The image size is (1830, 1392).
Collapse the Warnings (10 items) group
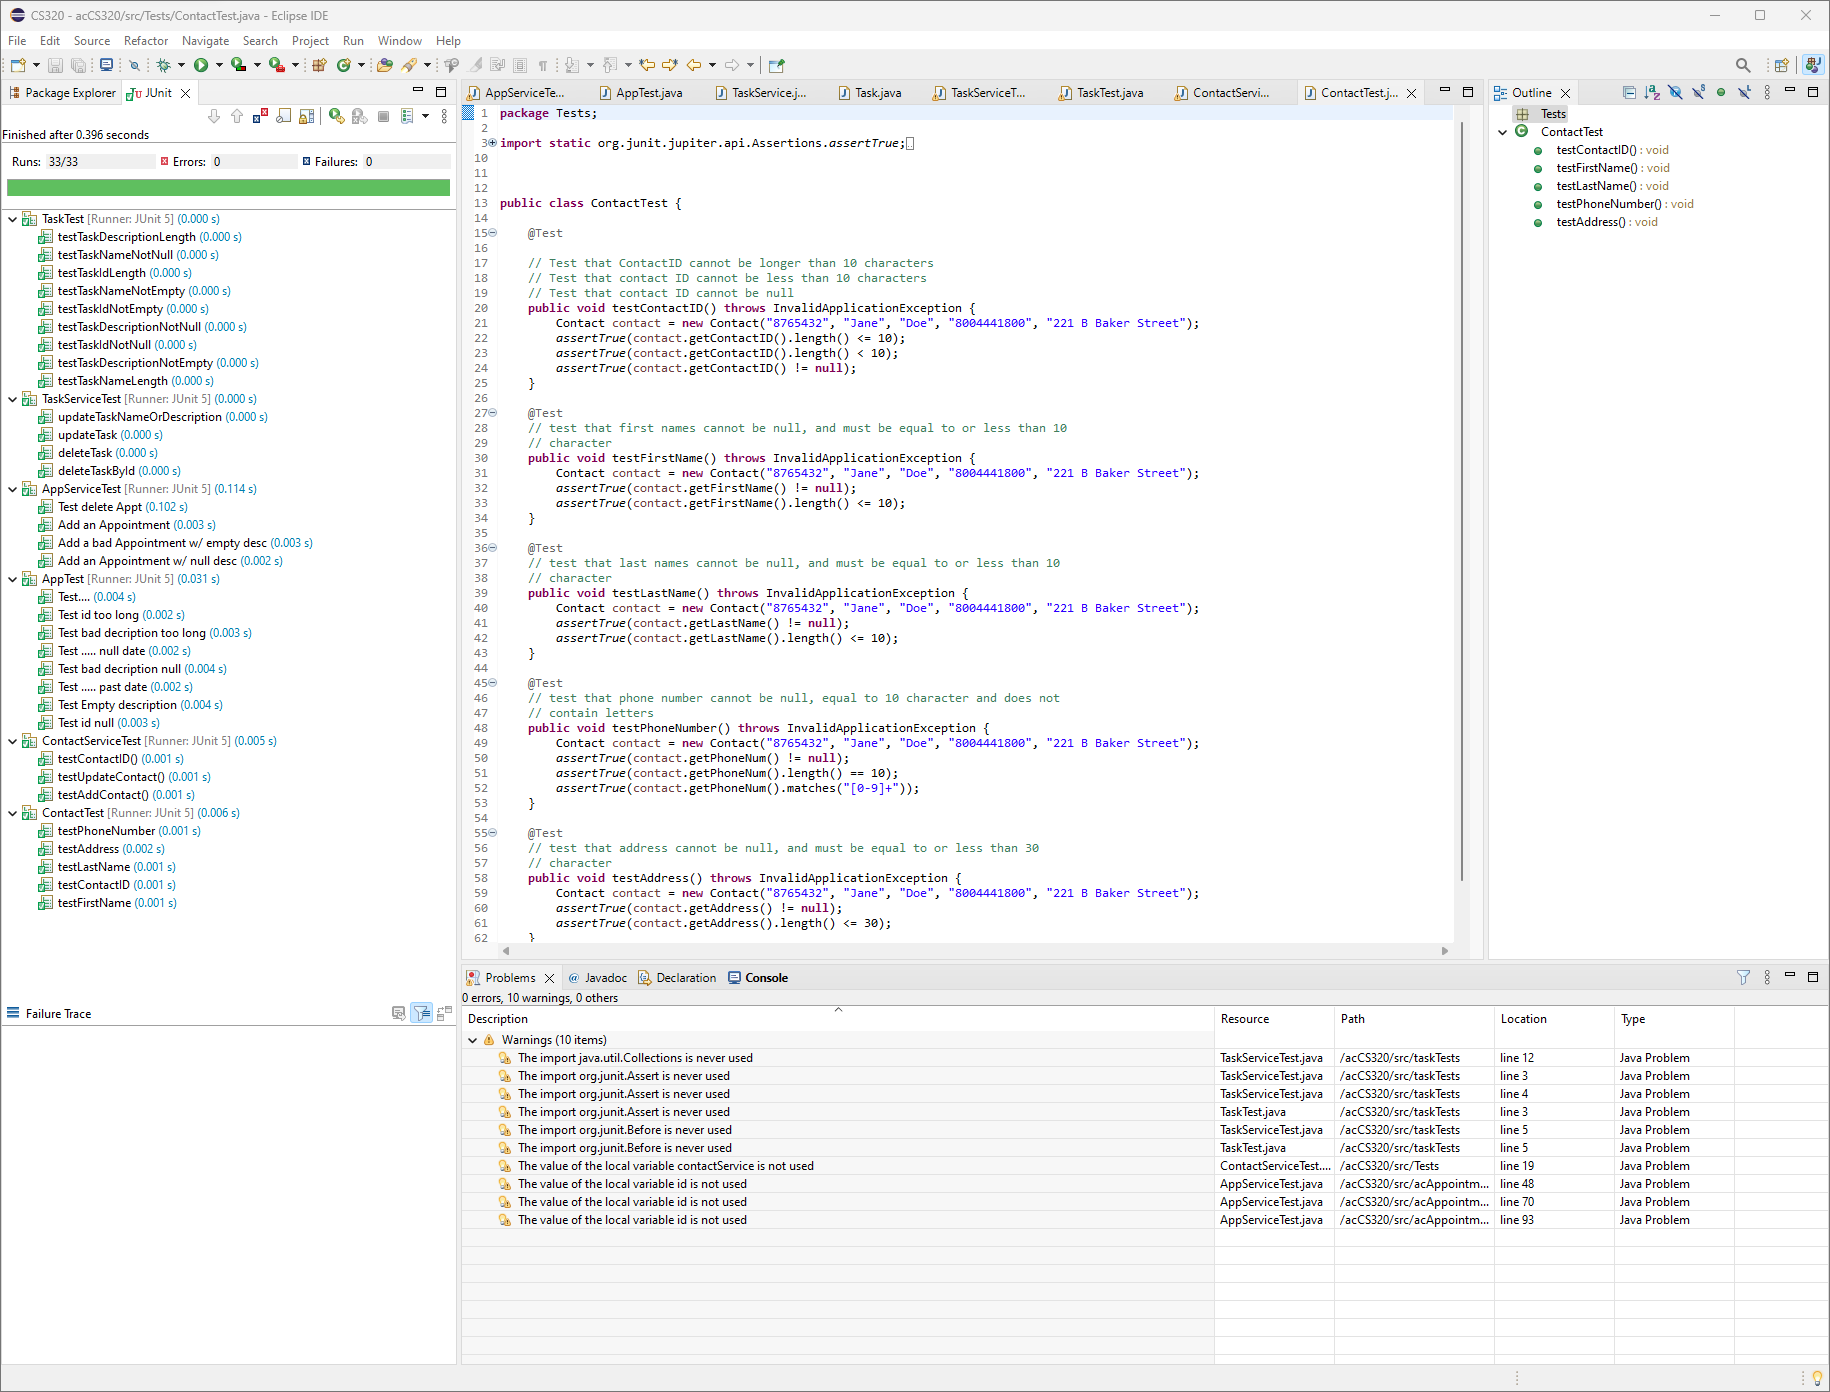[473, 1040]
